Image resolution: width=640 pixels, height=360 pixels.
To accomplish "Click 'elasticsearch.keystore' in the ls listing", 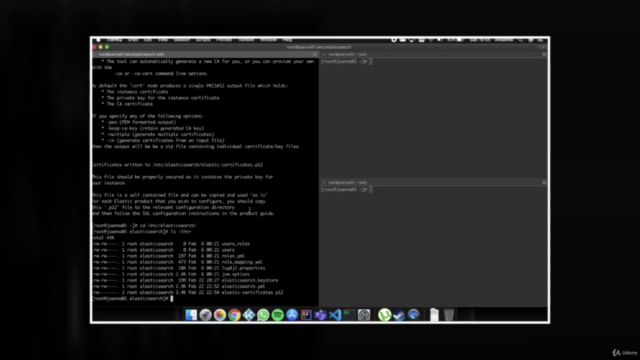I will click(x=250, y=280).
